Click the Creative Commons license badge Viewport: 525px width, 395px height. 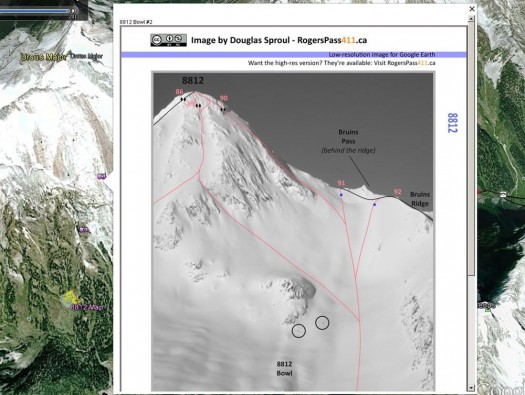168,40
